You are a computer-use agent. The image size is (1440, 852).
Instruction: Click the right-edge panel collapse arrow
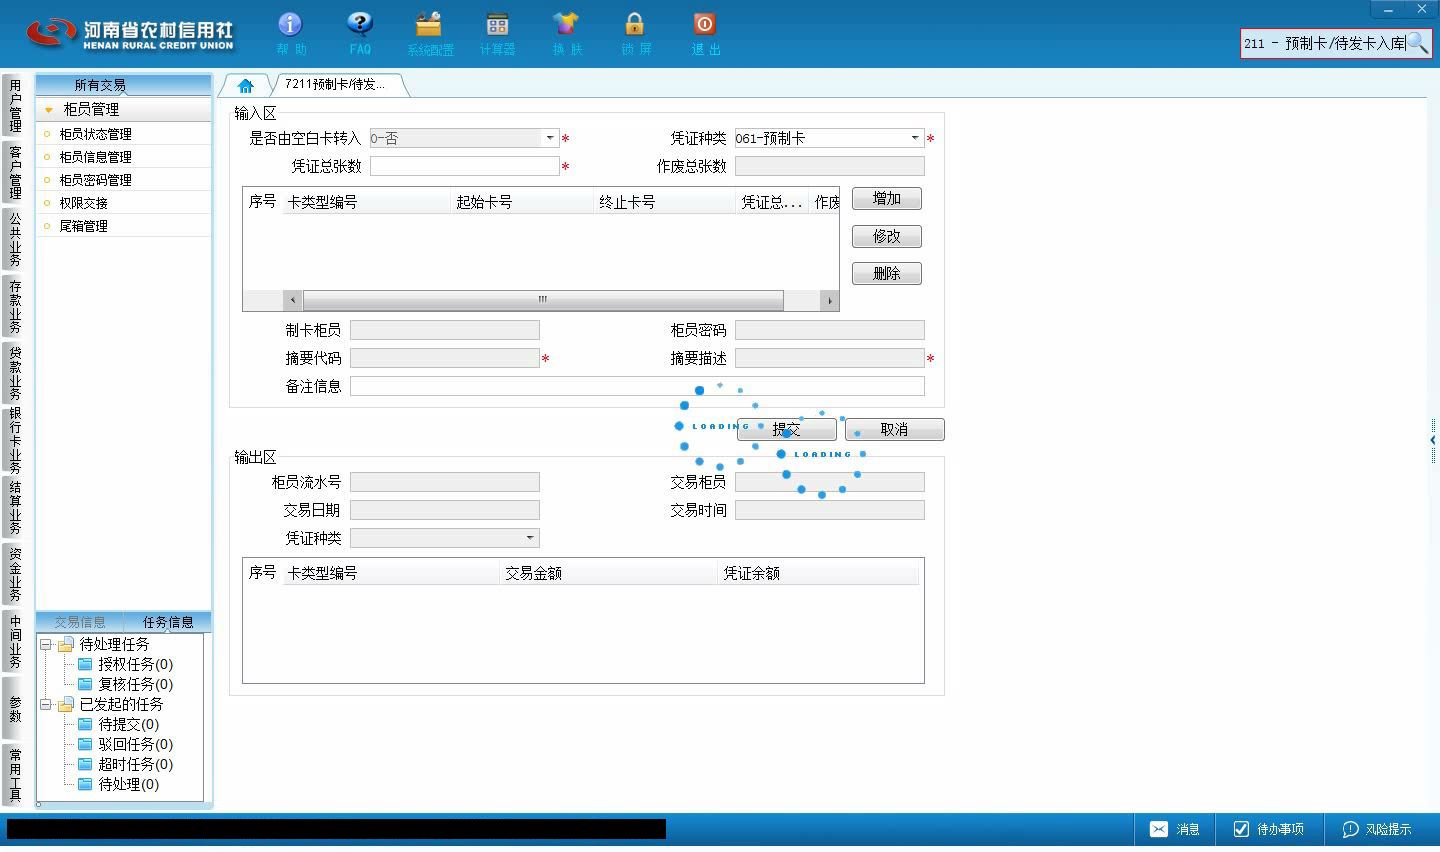[x=1433, y=440]
